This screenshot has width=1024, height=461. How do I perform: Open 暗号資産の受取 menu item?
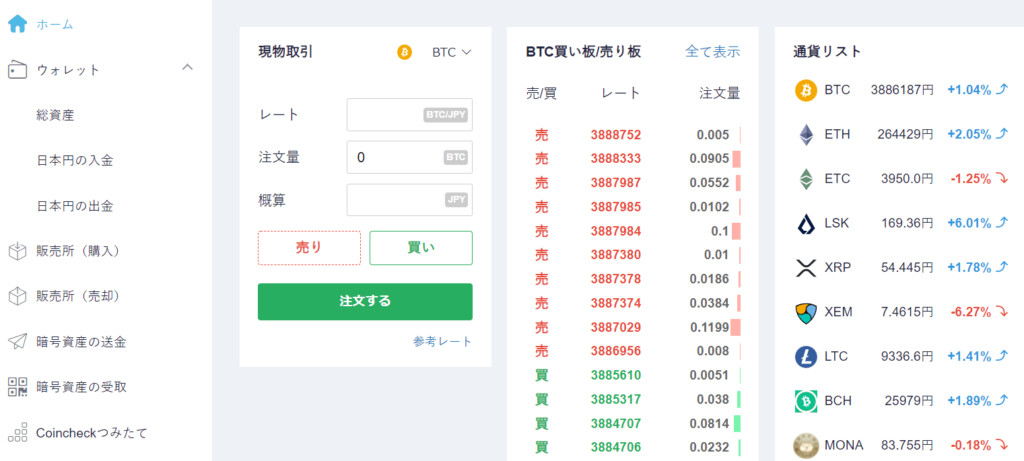81,387
